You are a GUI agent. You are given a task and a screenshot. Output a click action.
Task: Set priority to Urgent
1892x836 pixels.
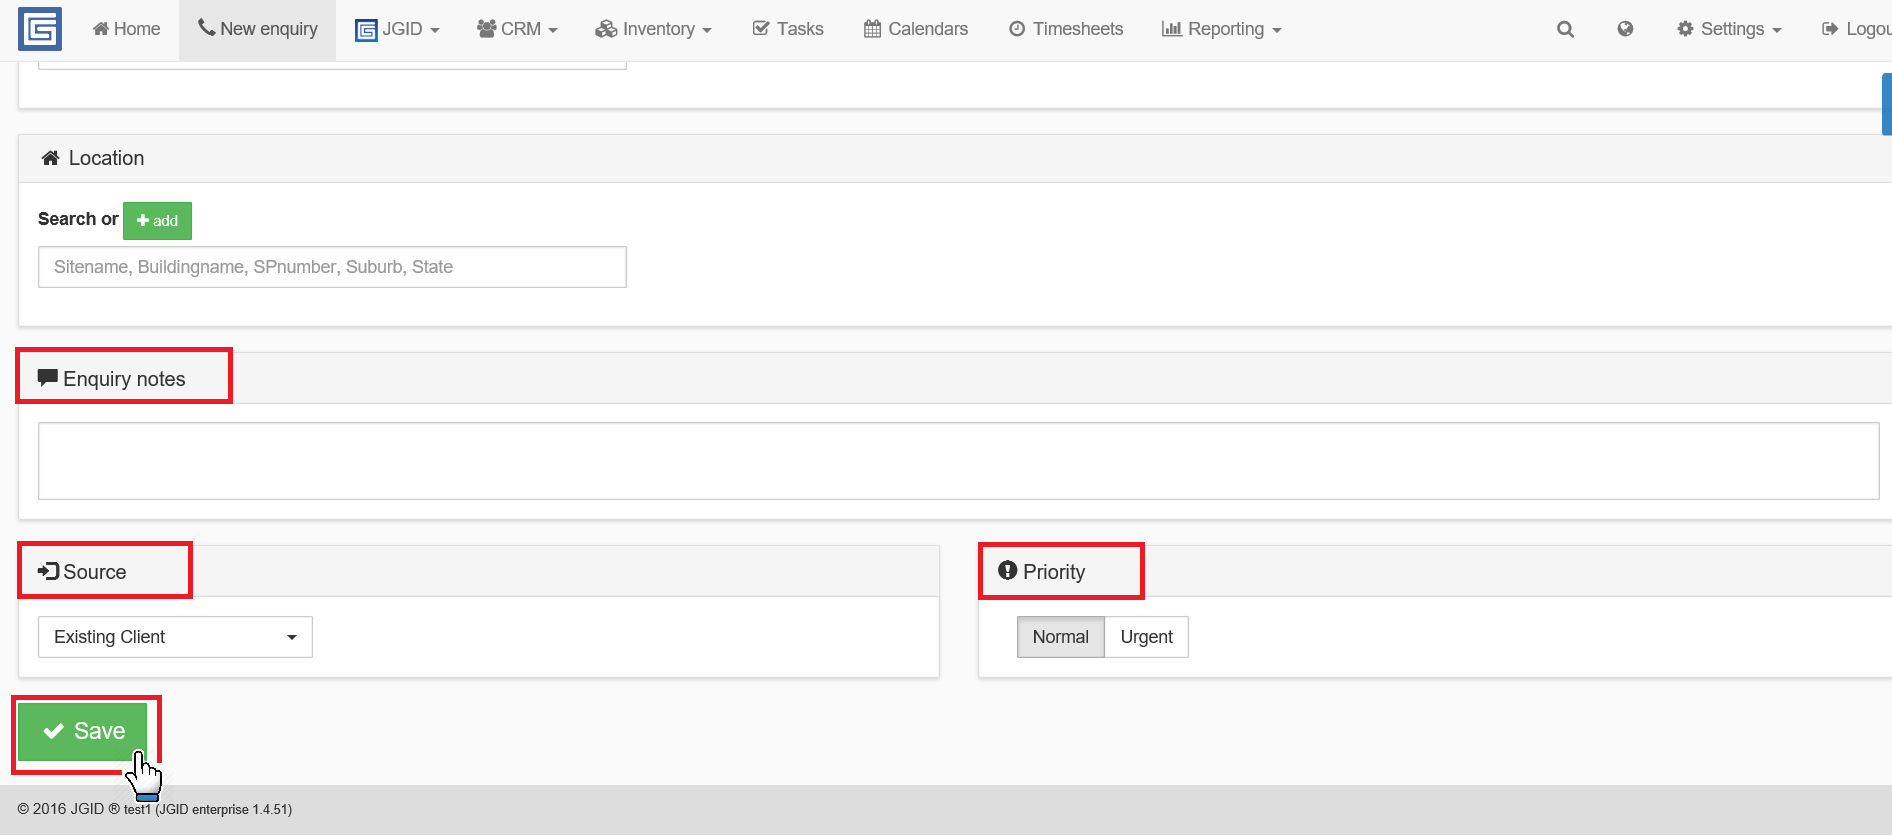[x=1146, y=637]
